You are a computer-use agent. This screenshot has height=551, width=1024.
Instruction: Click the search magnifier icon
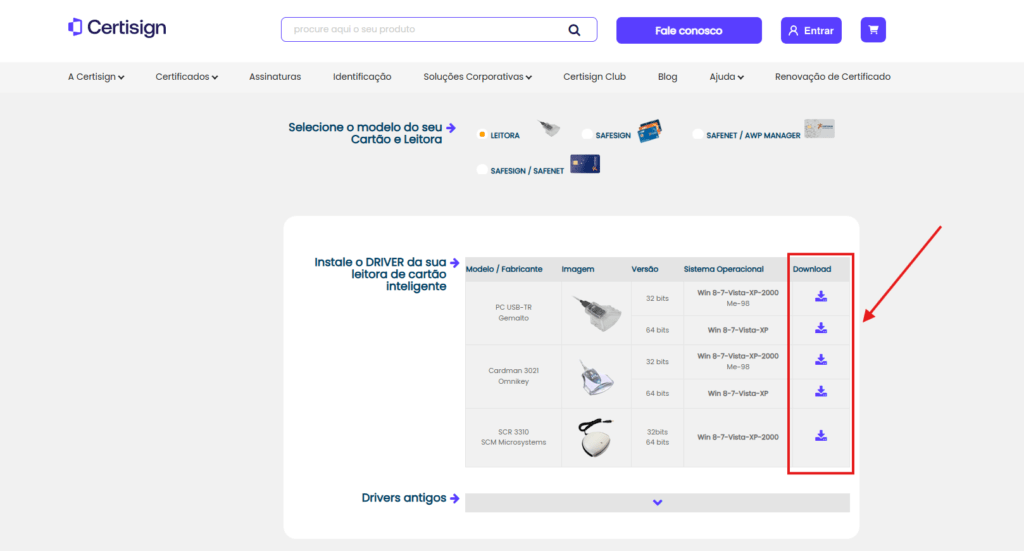(x=574, y=30)
